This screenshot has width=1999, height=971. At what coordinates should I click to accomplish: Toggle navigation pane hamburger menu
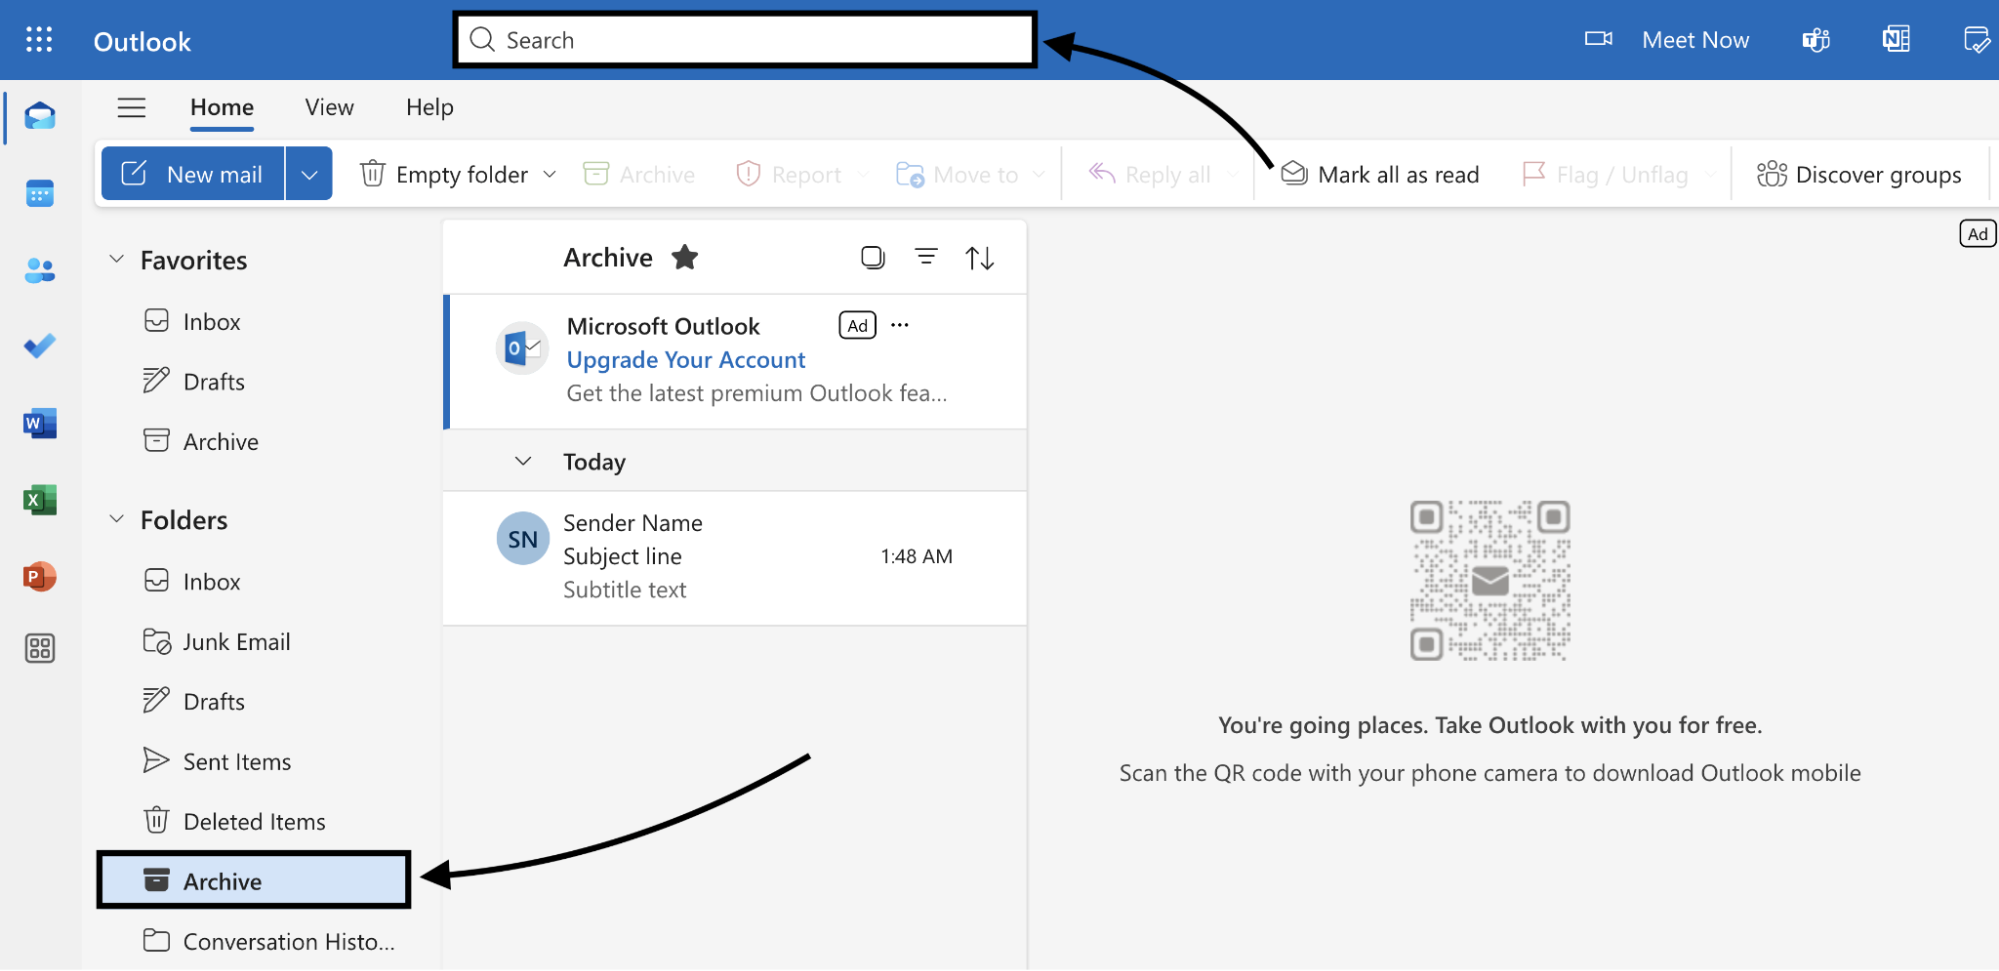click(132, 107)
